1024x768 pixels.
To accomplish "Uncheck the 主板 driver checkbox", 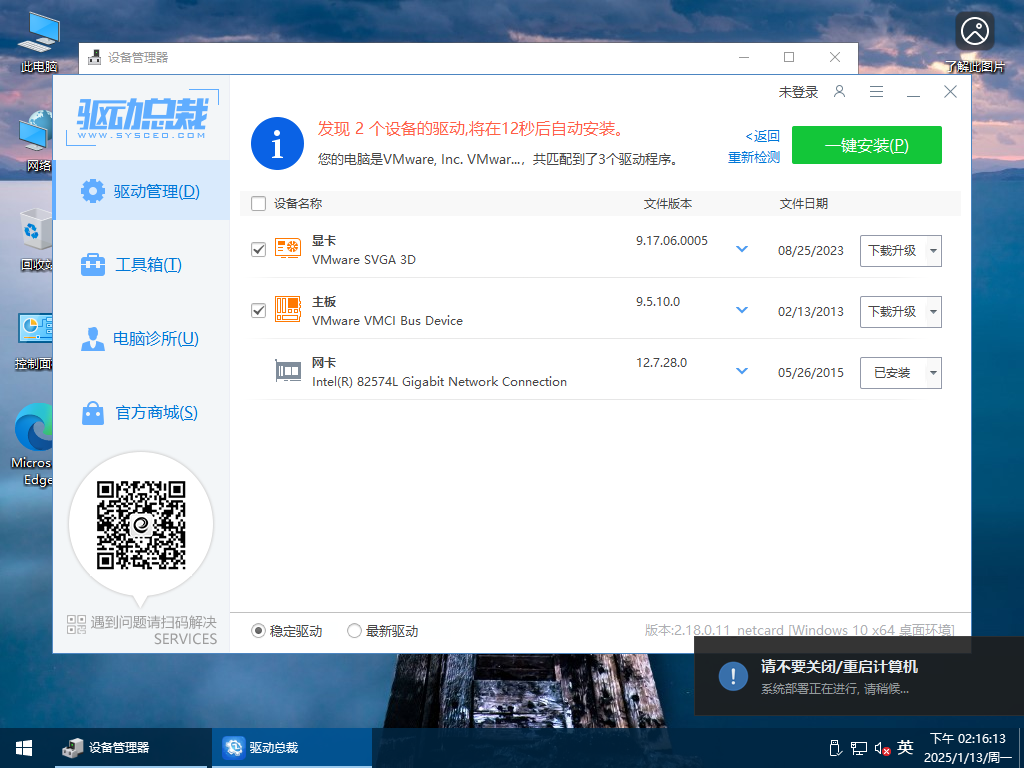I will 259,310.
